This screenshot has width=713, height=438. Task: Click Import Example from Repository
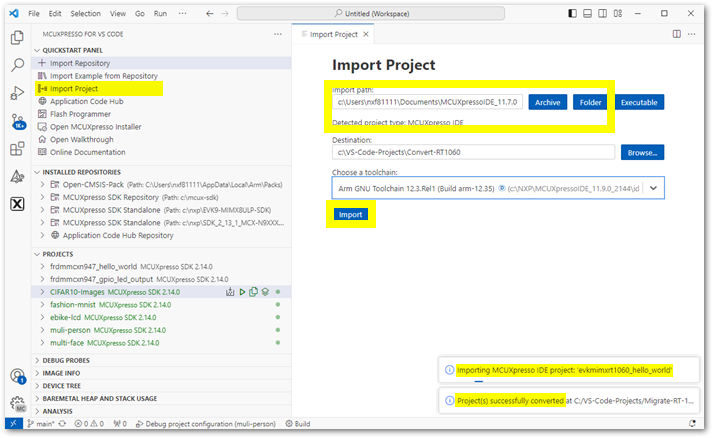click(161, 76)
